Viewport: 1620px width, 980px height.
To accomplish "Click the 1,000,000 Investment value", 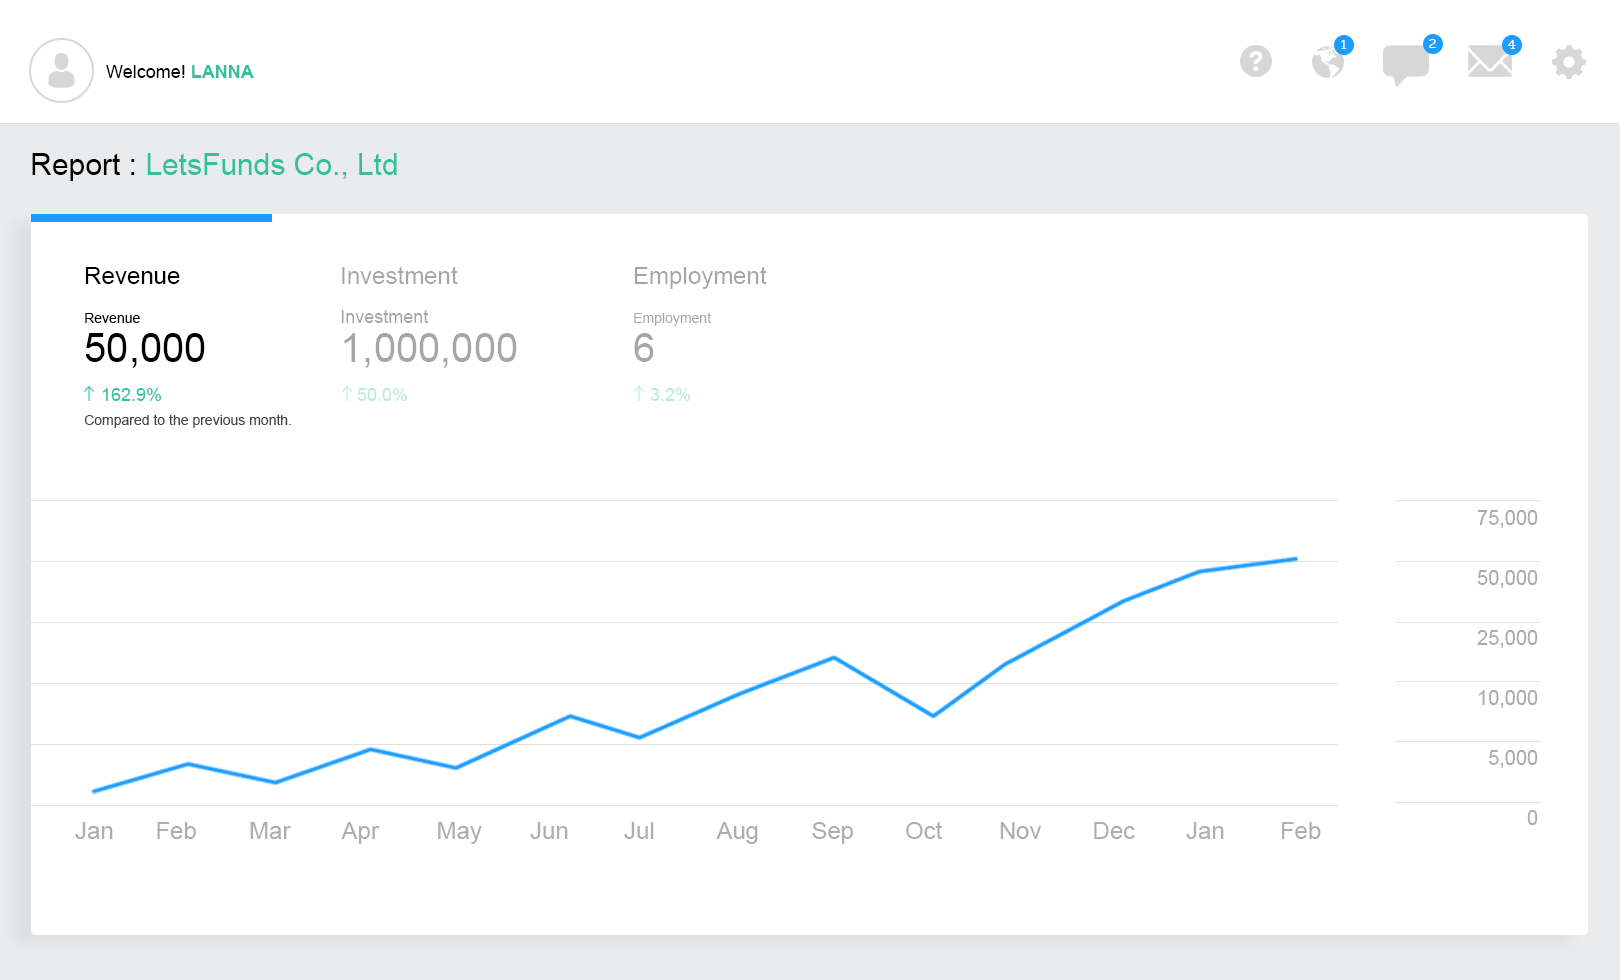I will 429,349.
